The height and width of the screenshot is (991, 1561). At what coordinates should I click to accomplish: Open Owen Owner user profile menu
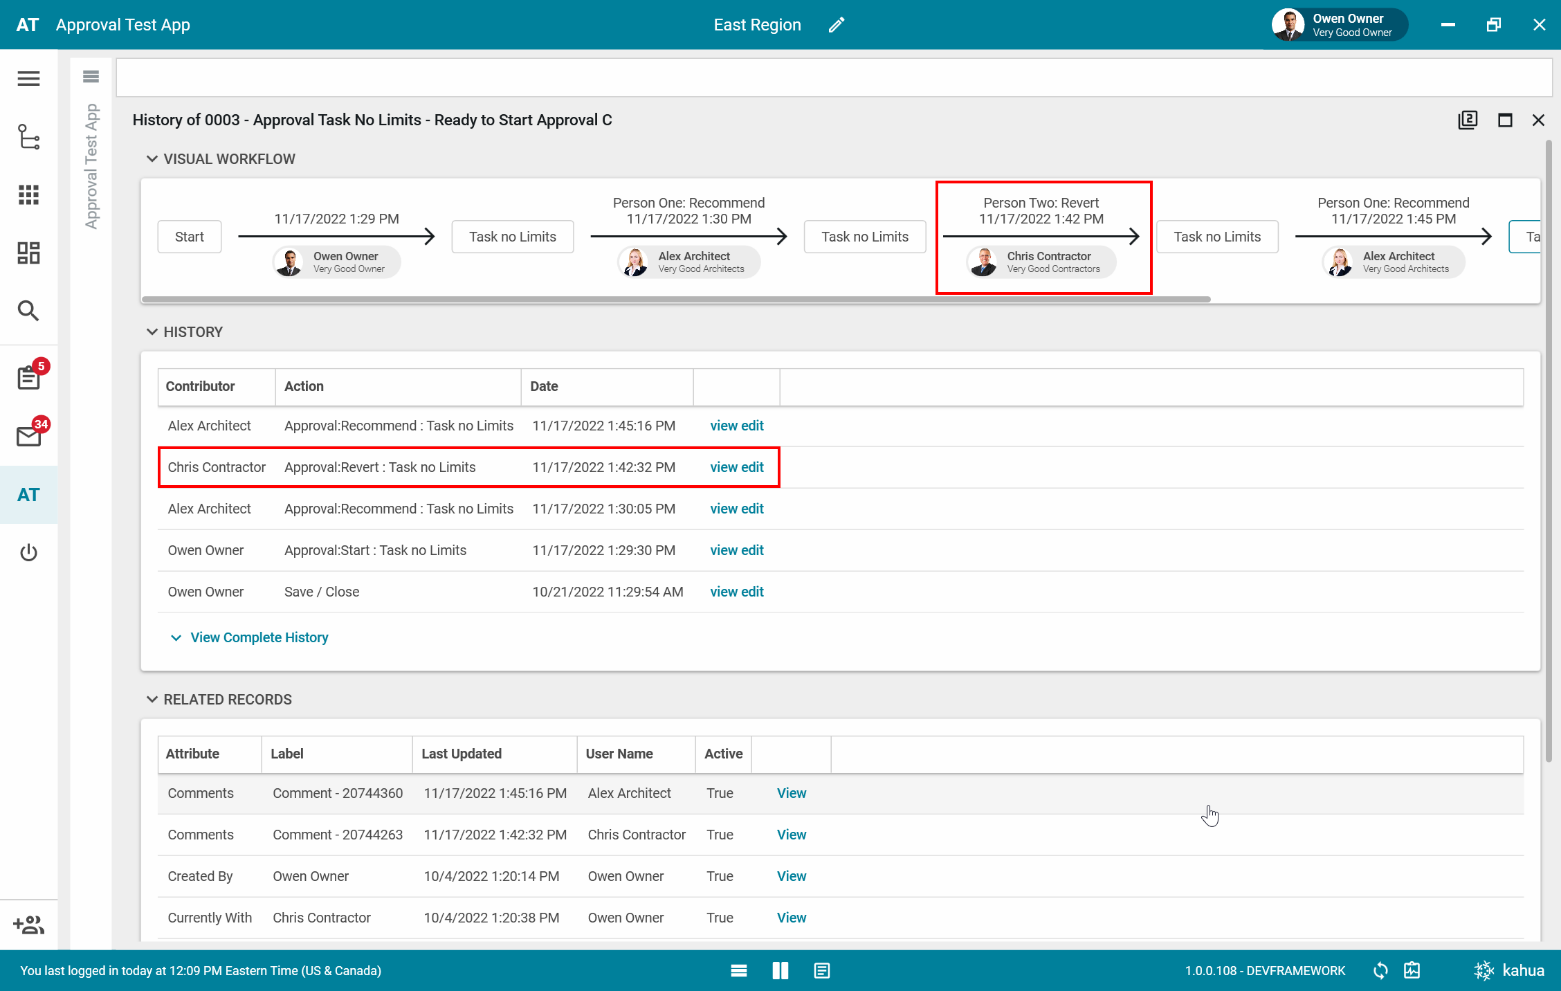coord(1338,25)
